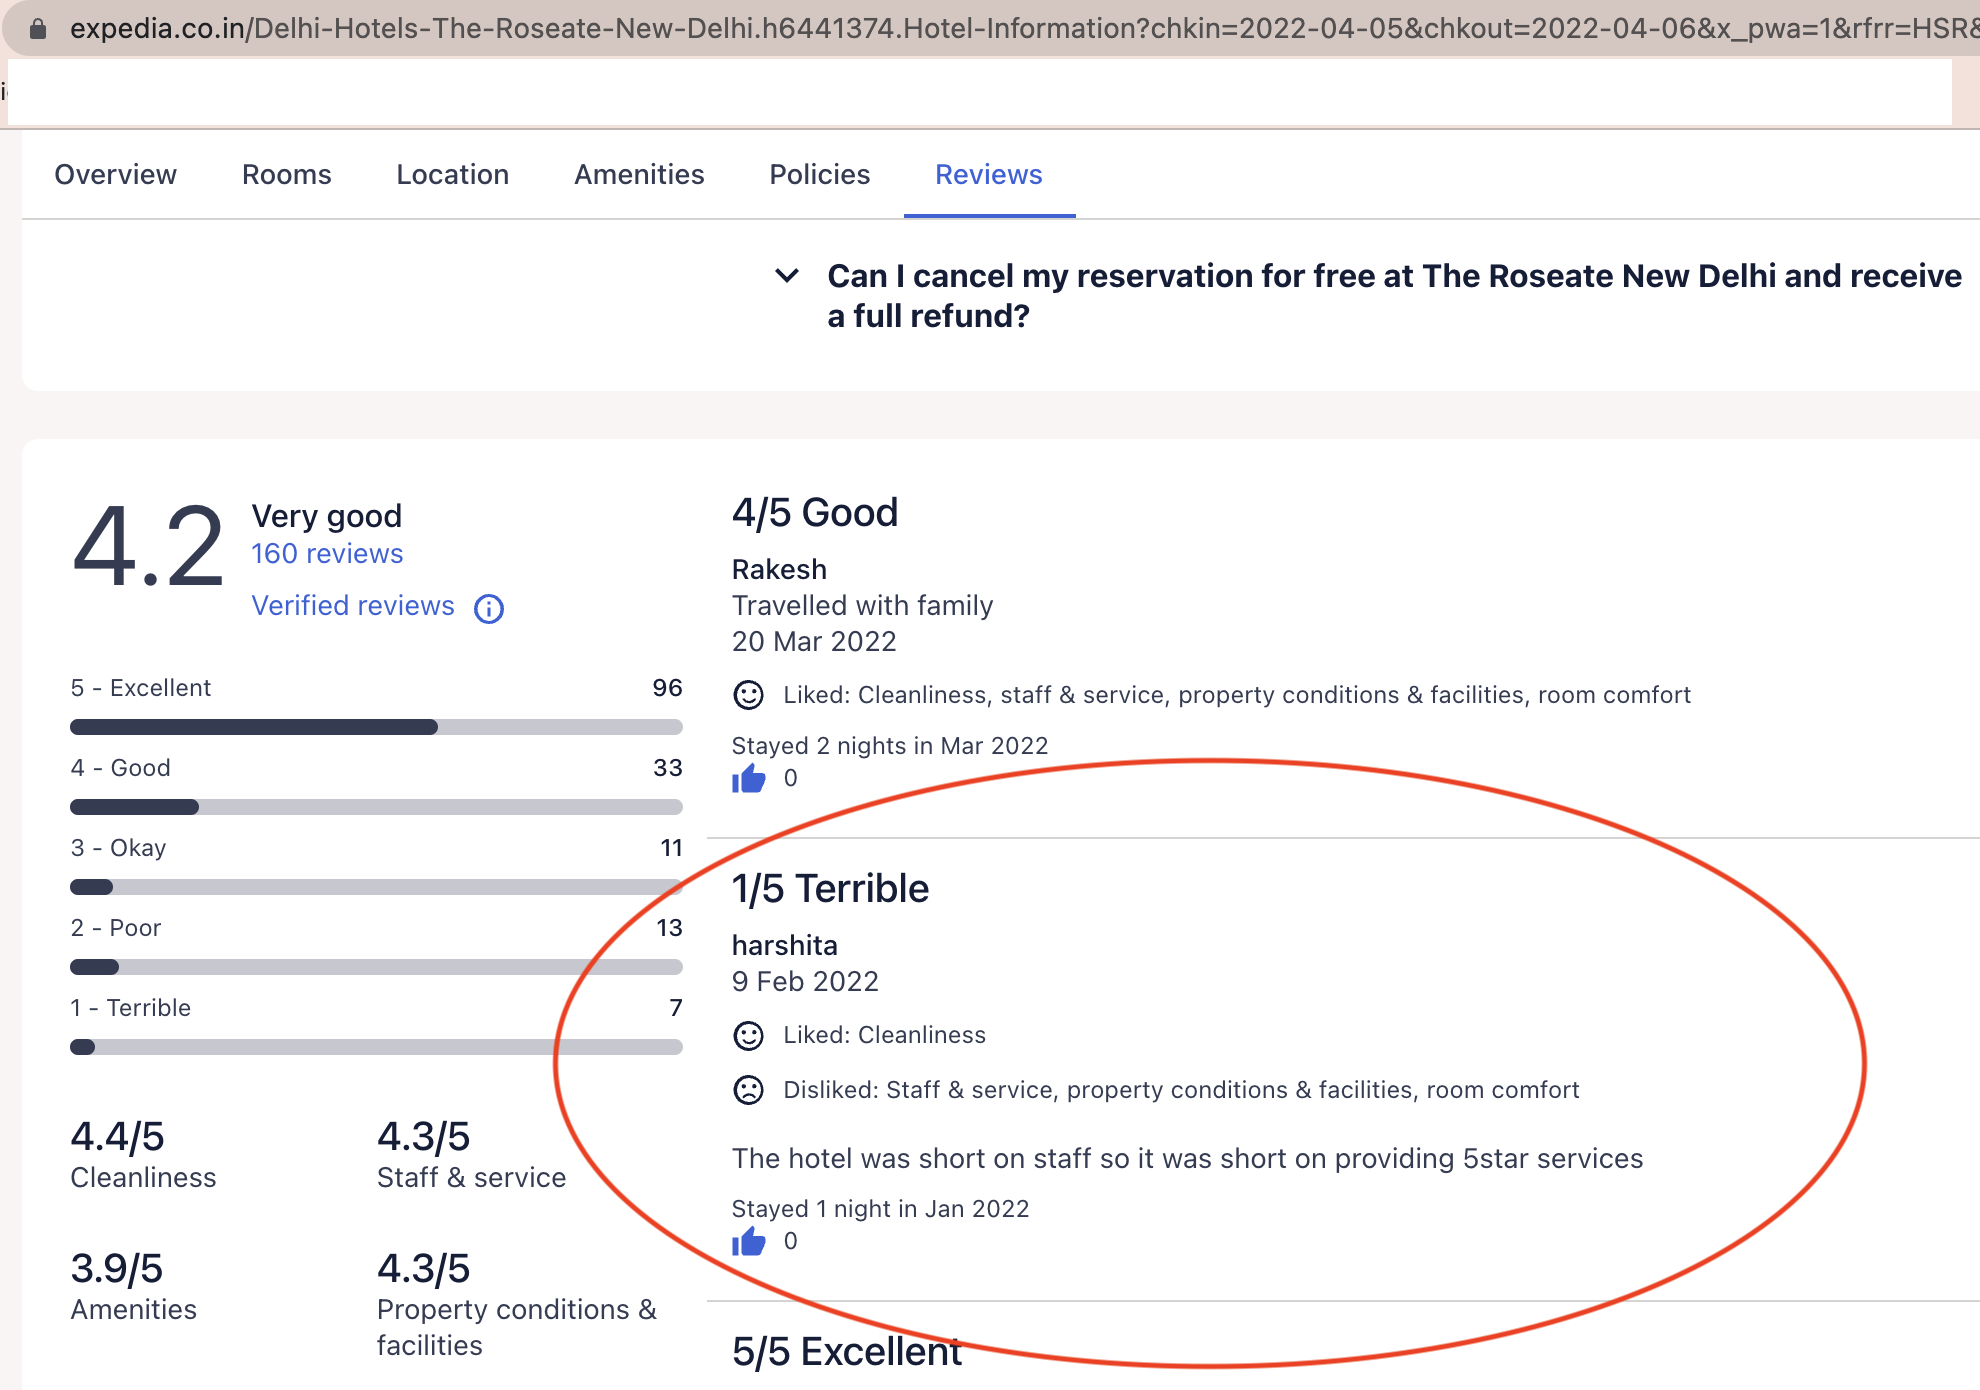Viewport: 1980px width, 1390px height.
Task: Go to the Location tab
Action: [x=453, y=174]
